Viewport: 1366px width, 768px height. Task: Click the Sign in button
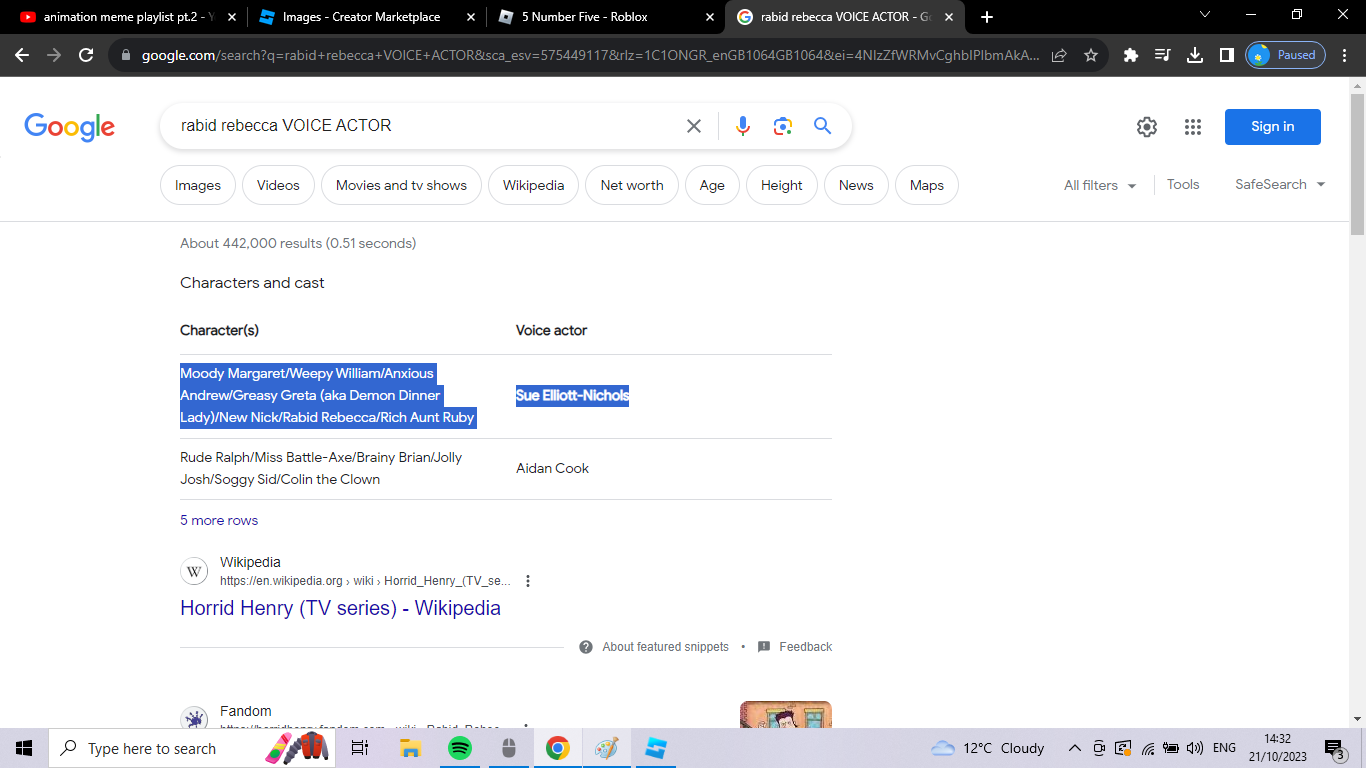pos(1273,127)
